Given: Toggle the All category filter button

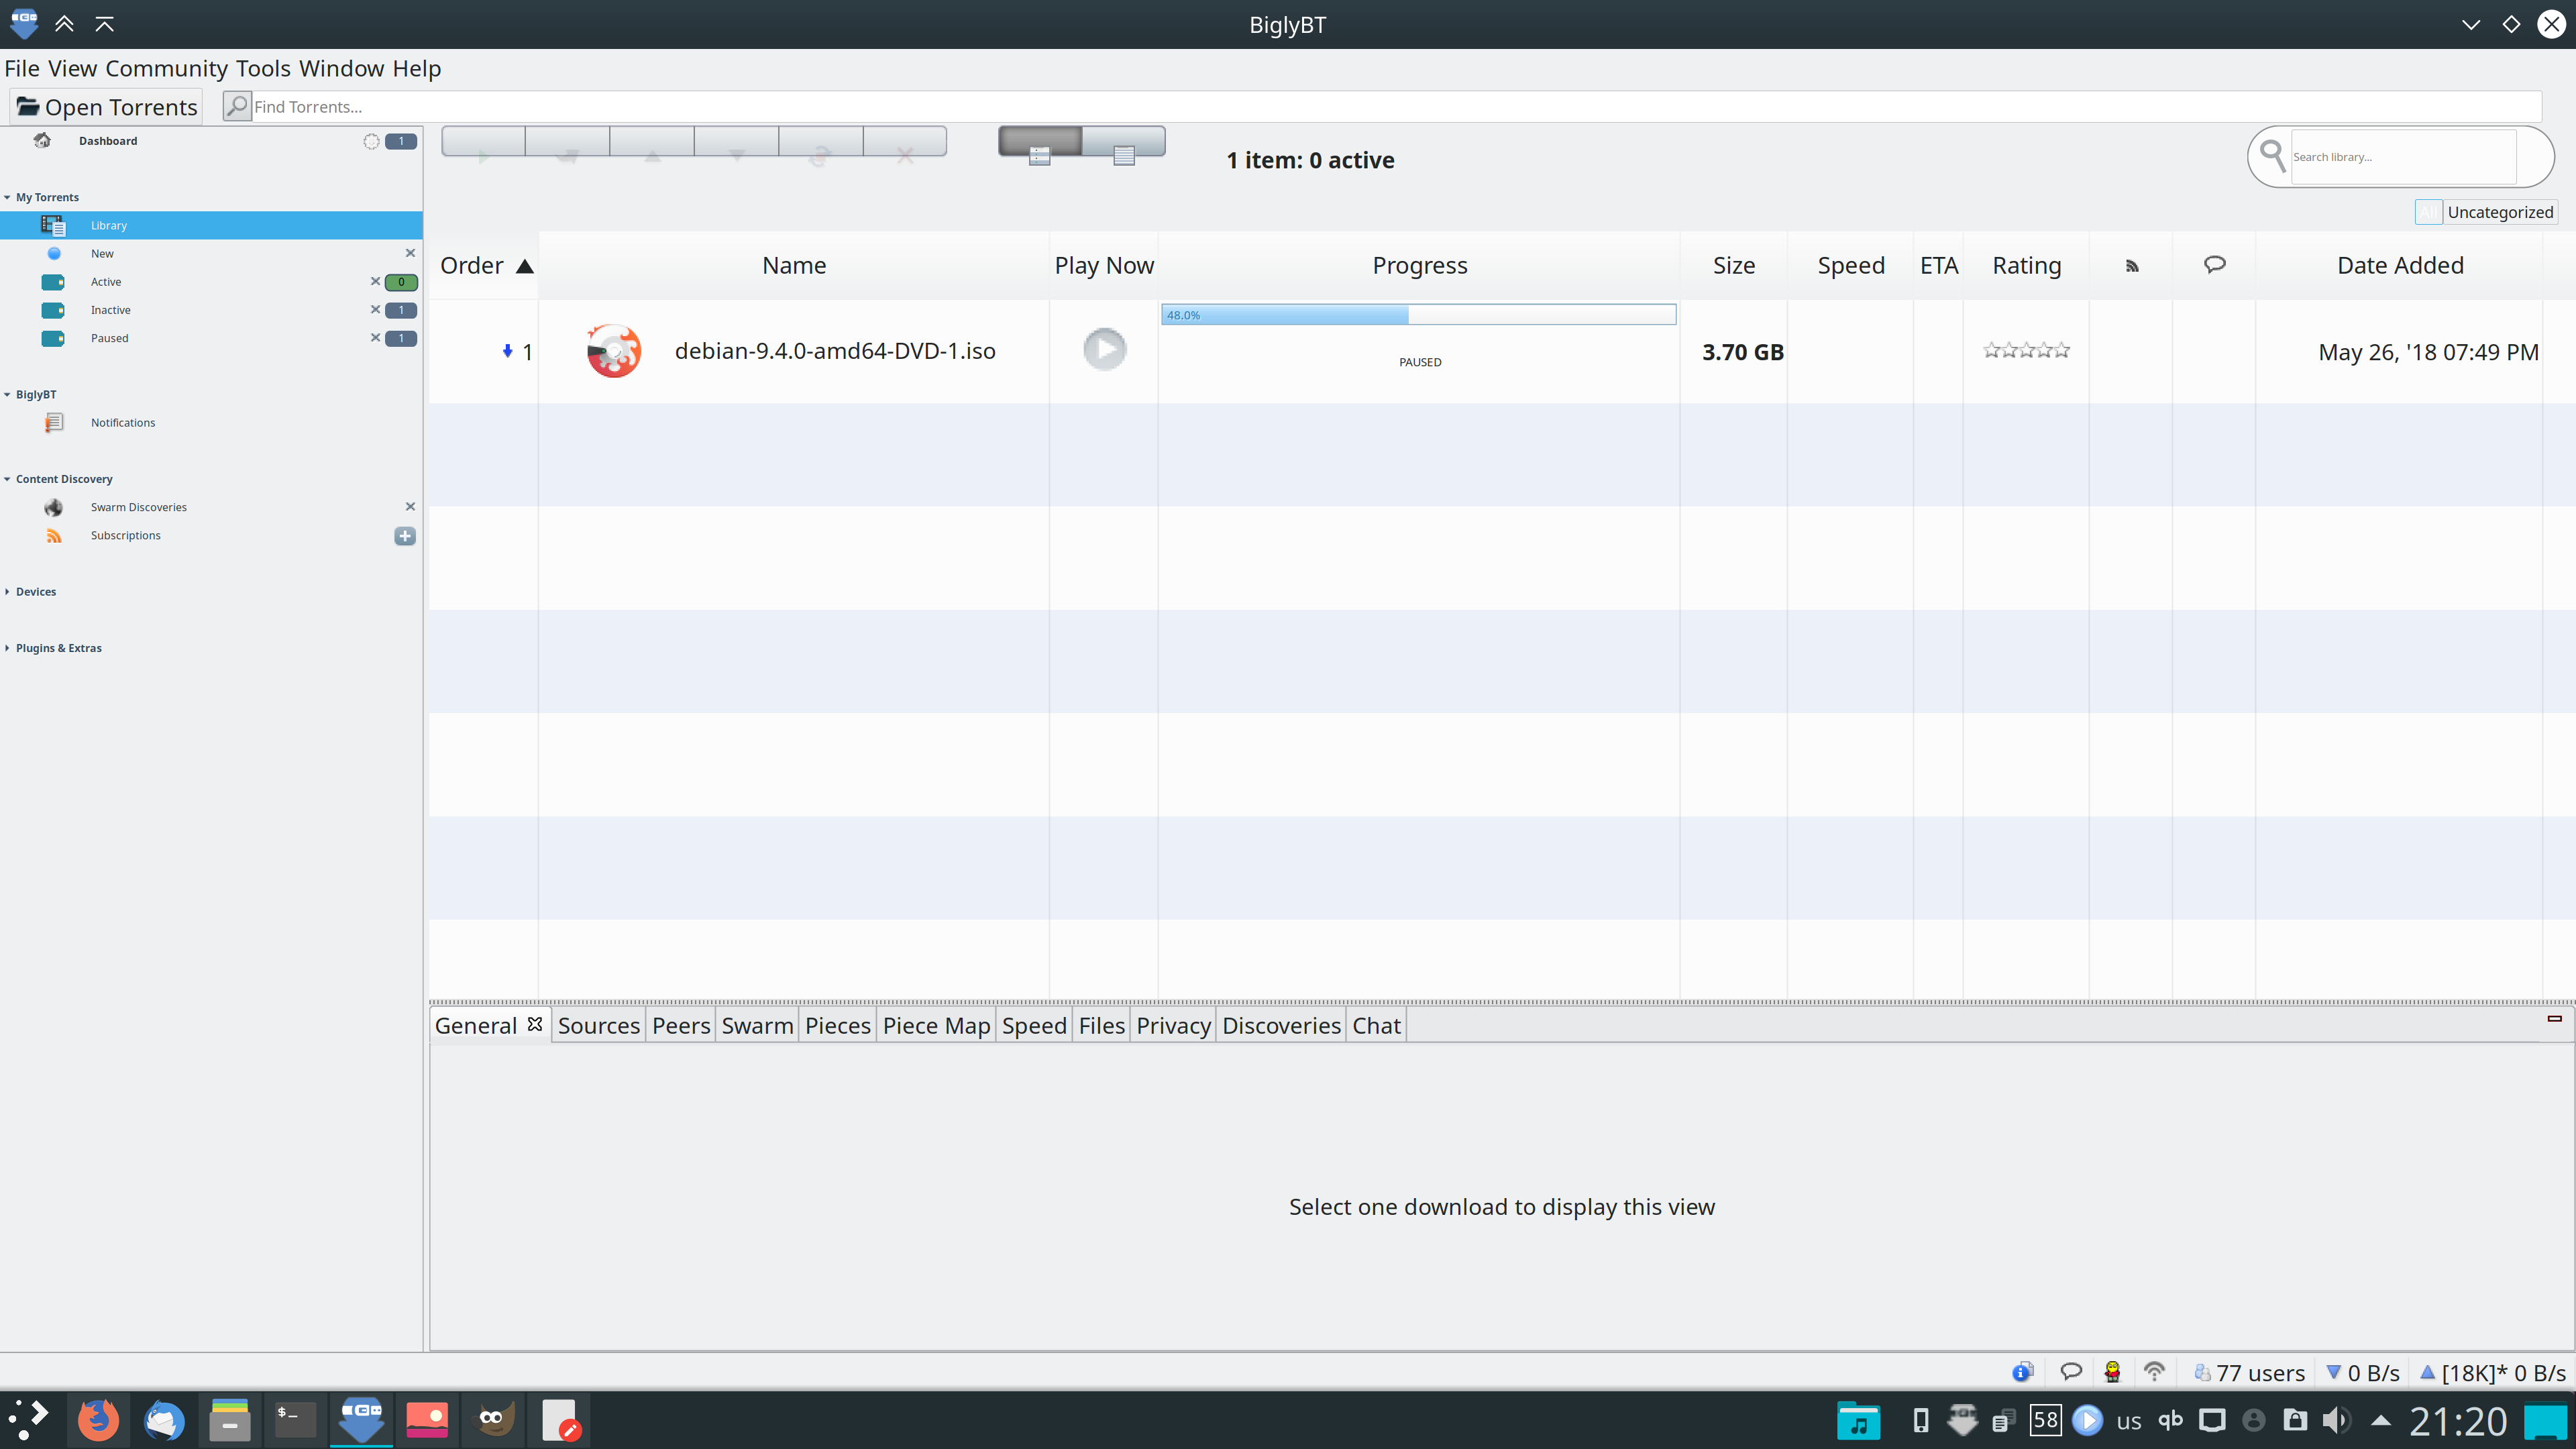Looking at the screenshot, I should click(2428, 212).
